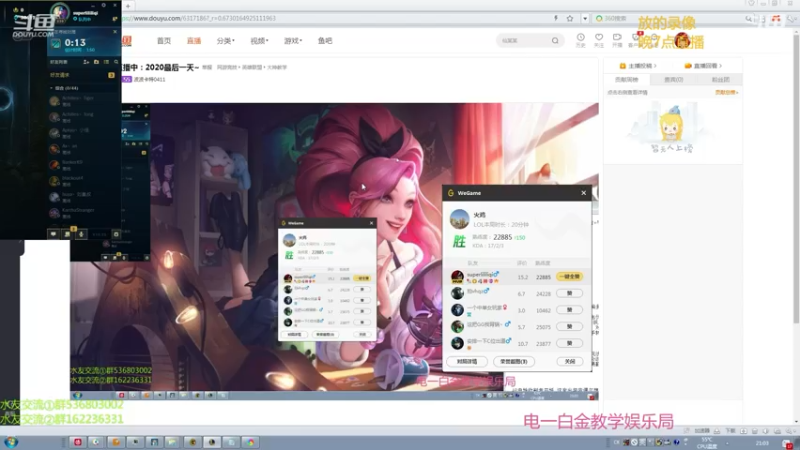
Task: Click the LoL client settings gear icon
Action: point(104,5)
